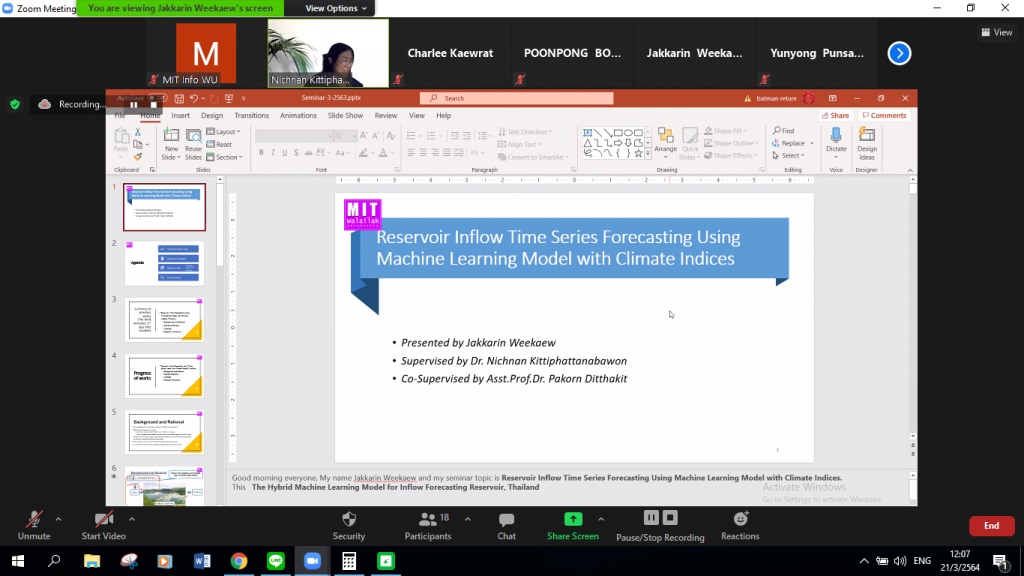Image resolution: width=1024 pixels, height=576 pixels.
Task: Expand the View Options dropdown
Action: pyautogui.click(x=336, y=8)
